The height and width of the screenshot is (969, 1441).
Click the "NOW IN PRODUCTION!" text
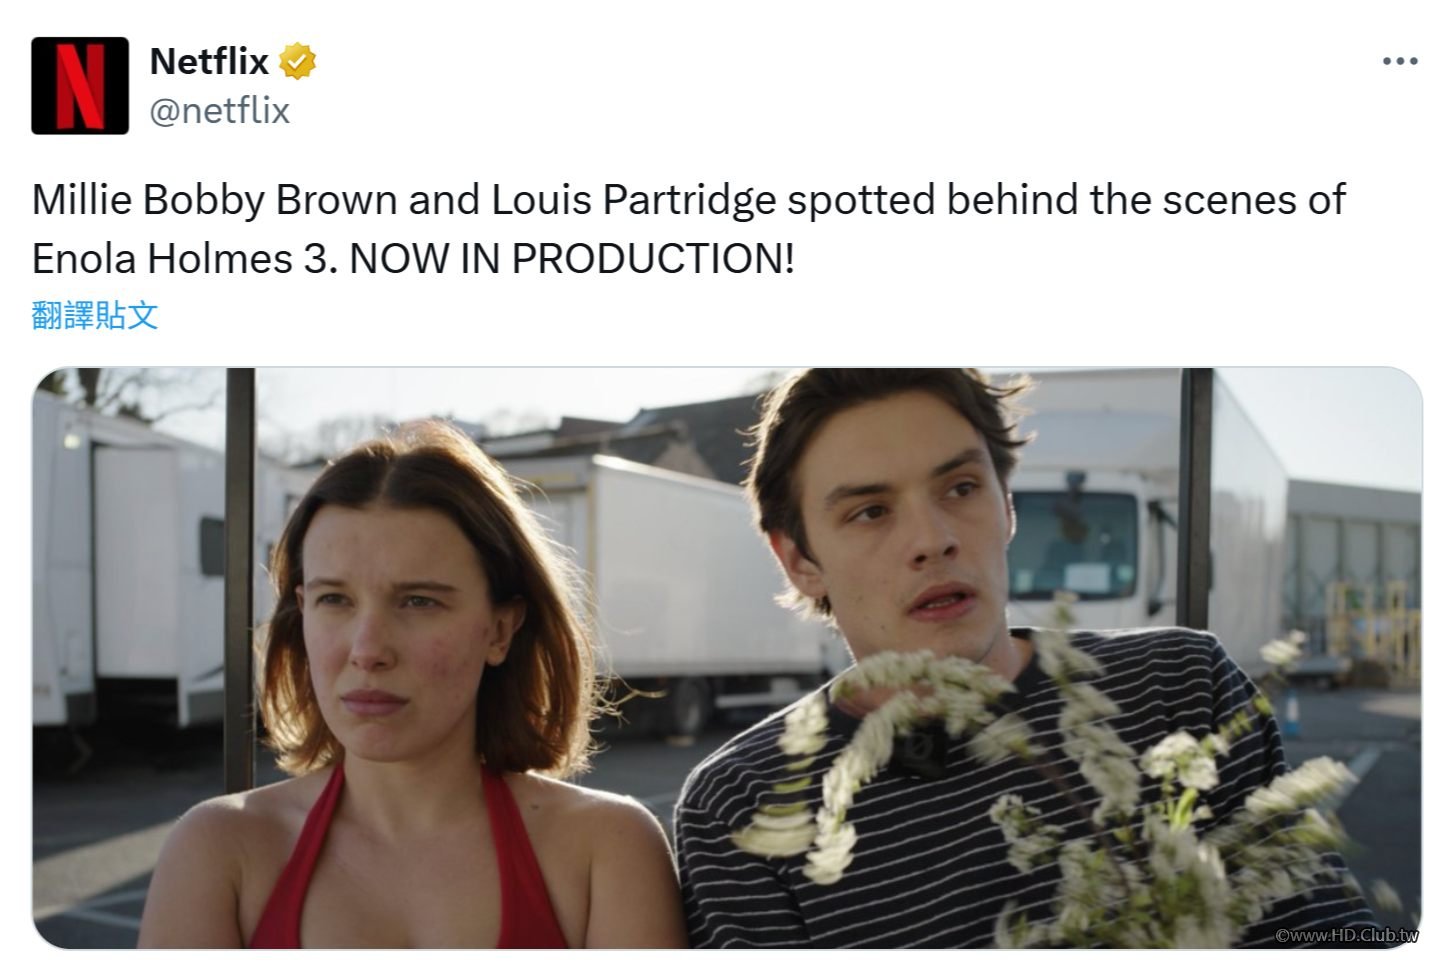tap(571, 259)
